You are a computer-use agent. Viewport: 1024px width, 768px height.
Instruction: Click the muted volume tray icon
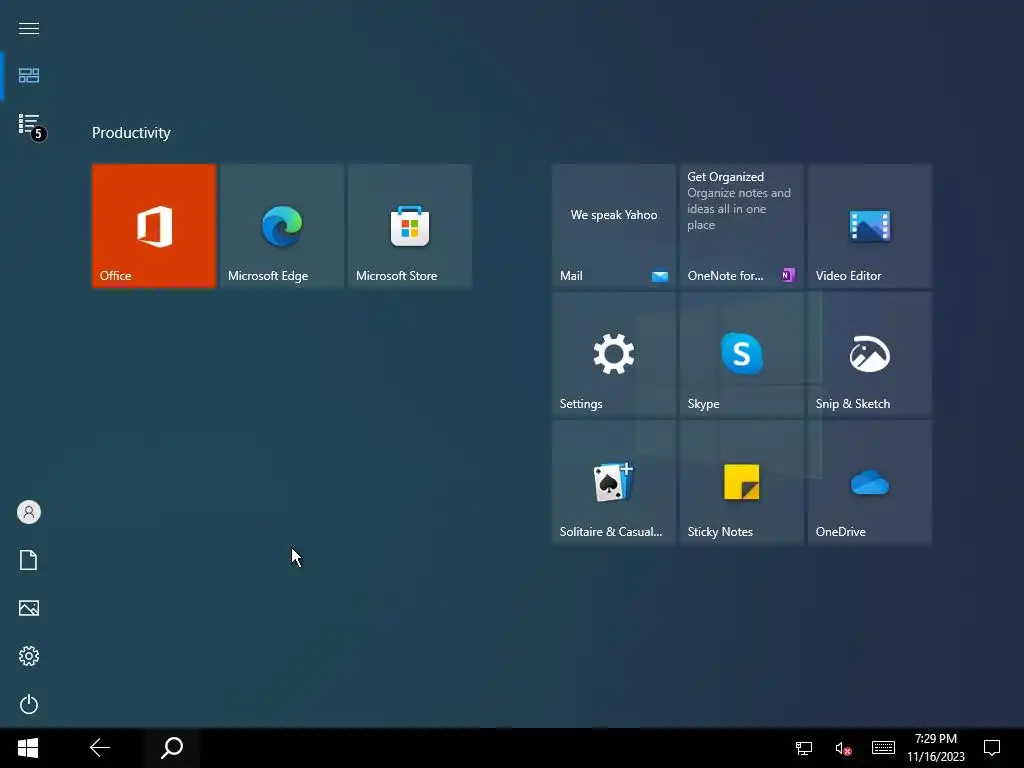click(x=843, y=748)
